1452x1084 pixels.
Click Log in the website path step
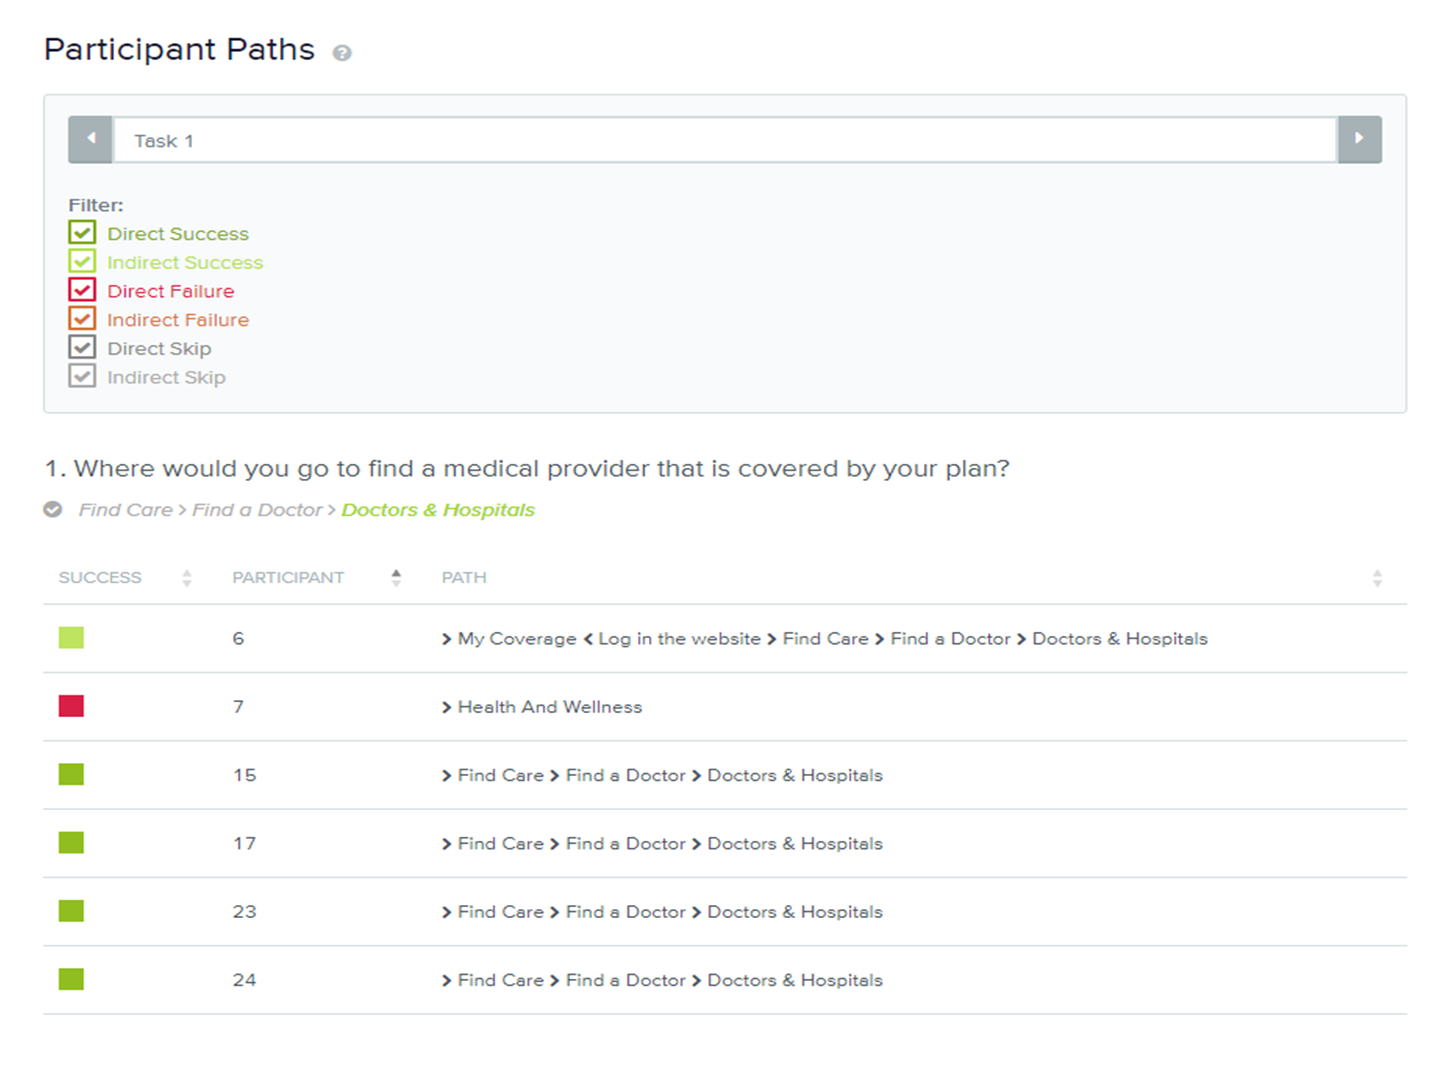[x=679, y=639]
